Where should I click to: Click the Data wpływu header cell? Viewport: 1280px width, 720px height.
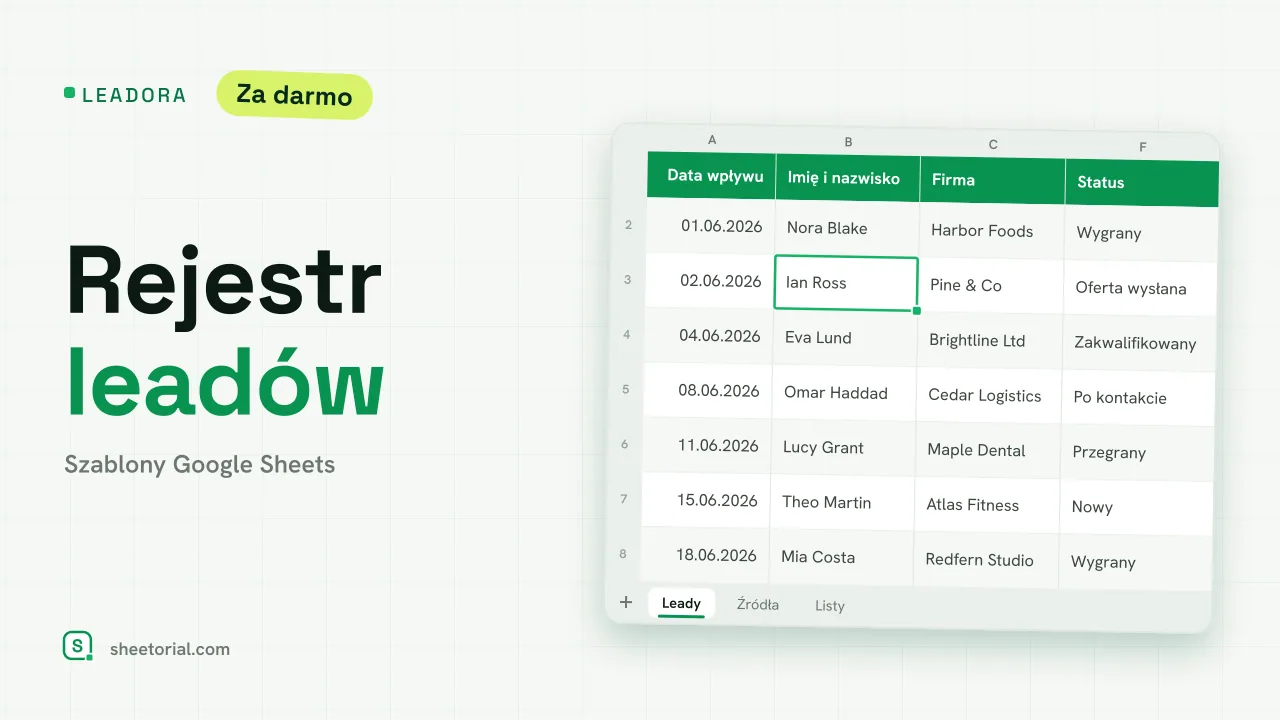(711, 175)
